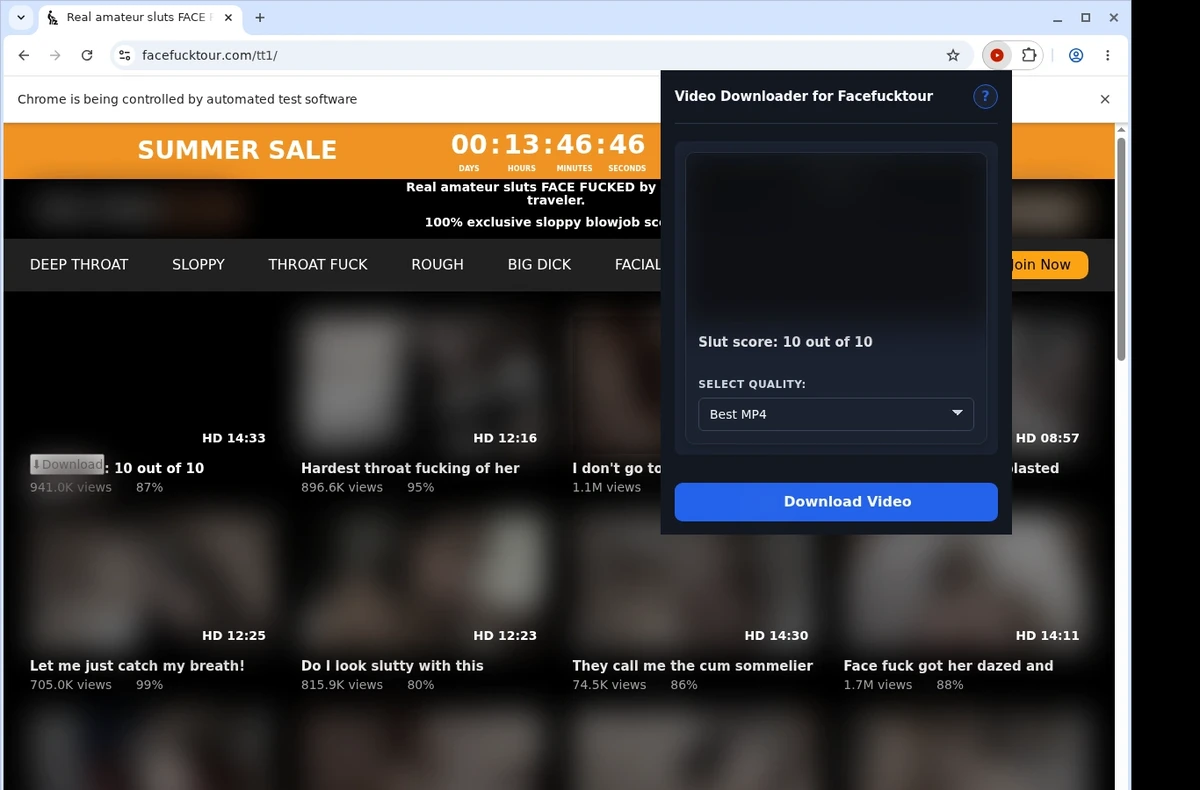Maximize the Chrome window

pos(1086,17)
